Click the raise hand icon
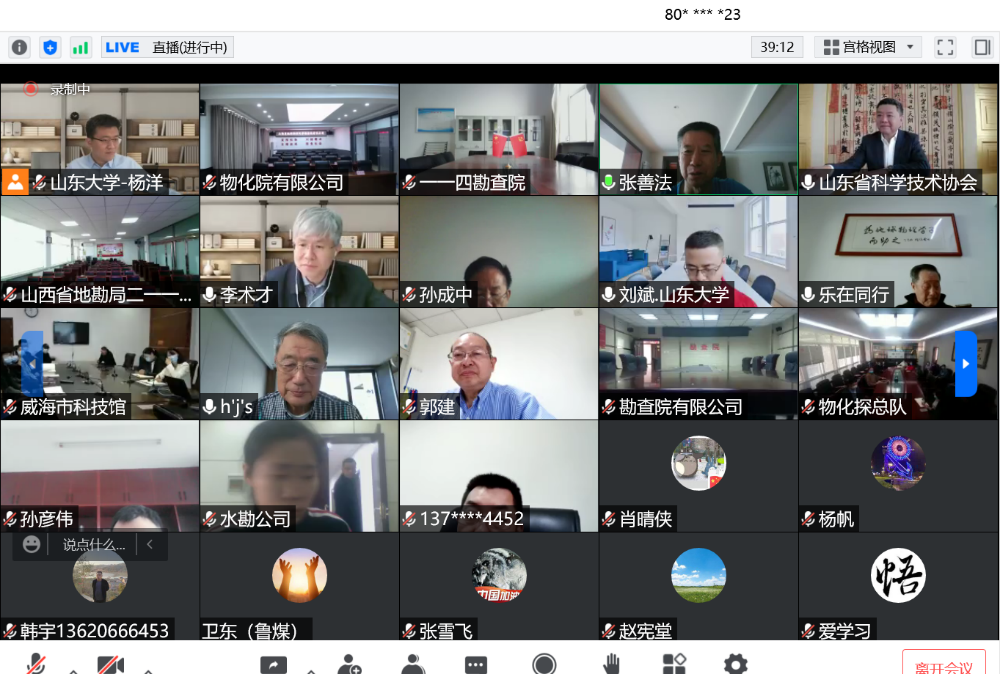This screenshot has height=674, width=1000. point(611,664)
